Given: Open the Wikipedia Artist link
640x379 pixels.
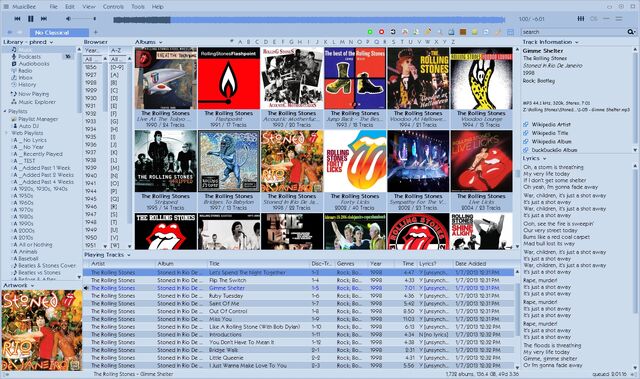Looking at the screenshot, I should (551, 124).
